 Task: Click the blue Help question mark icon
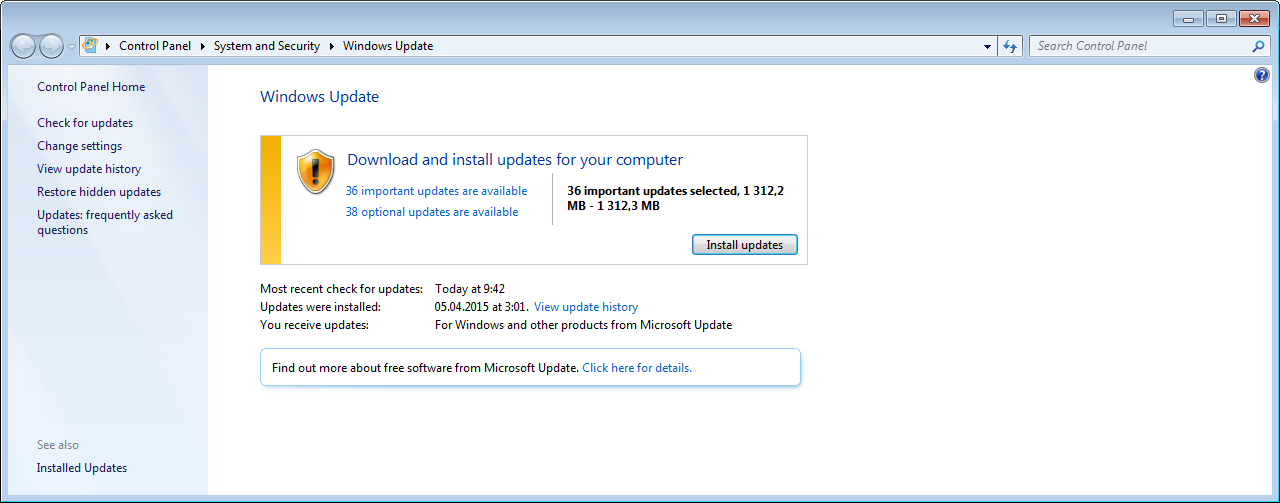click(x=1261, y=76)
